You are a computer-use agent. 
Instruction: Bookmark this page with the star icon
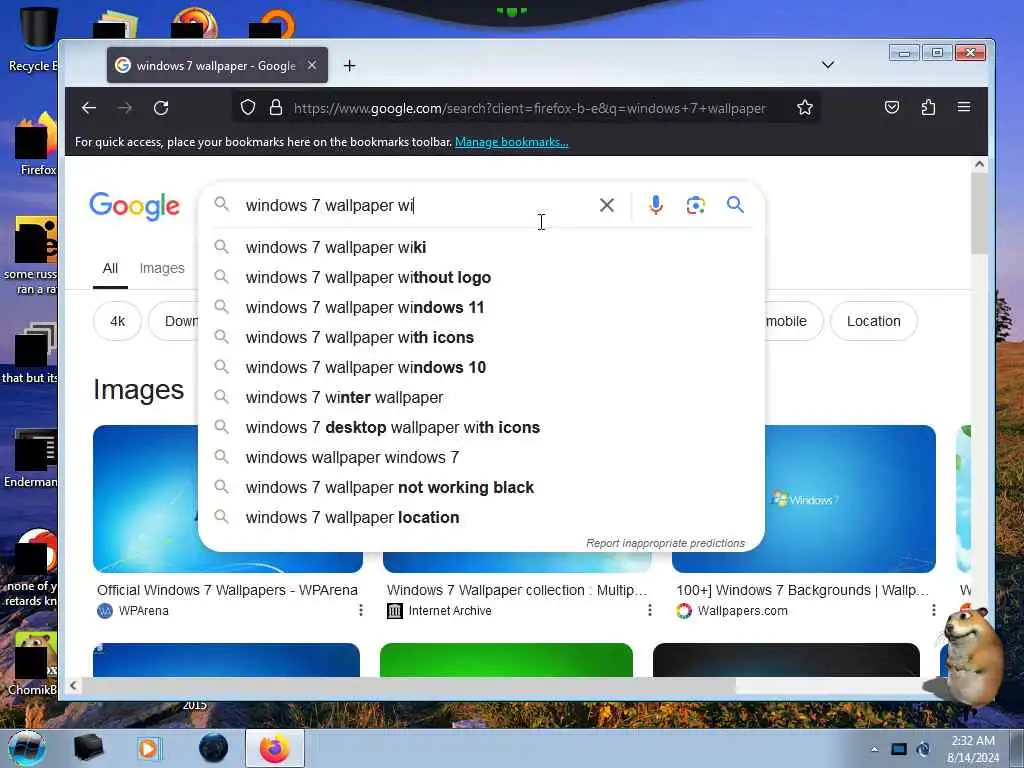coord(805,107)
